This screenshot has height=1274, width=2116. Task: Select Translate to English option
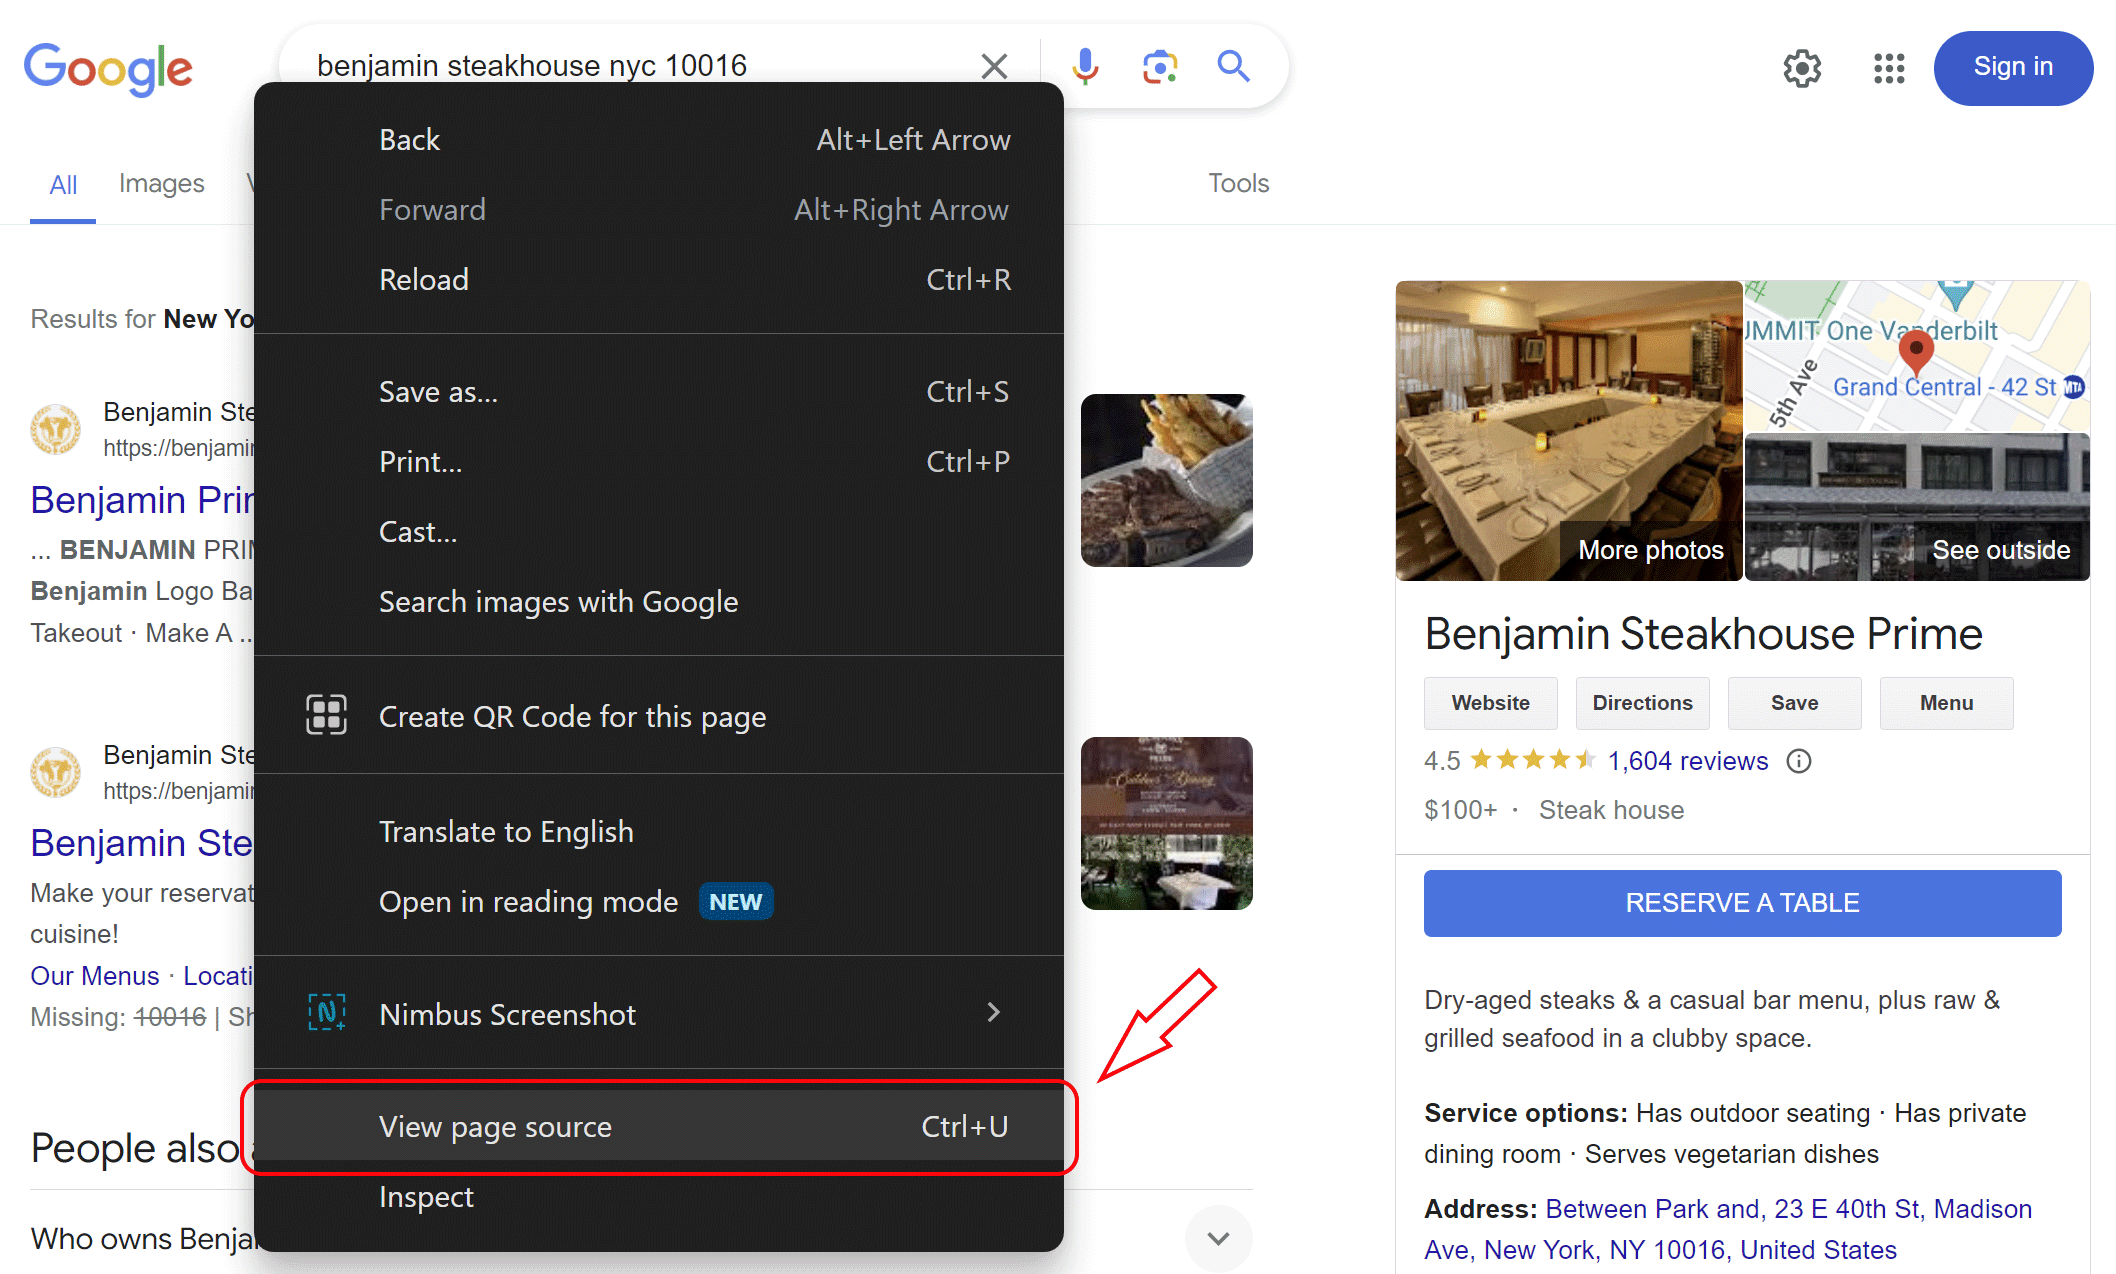506,832
